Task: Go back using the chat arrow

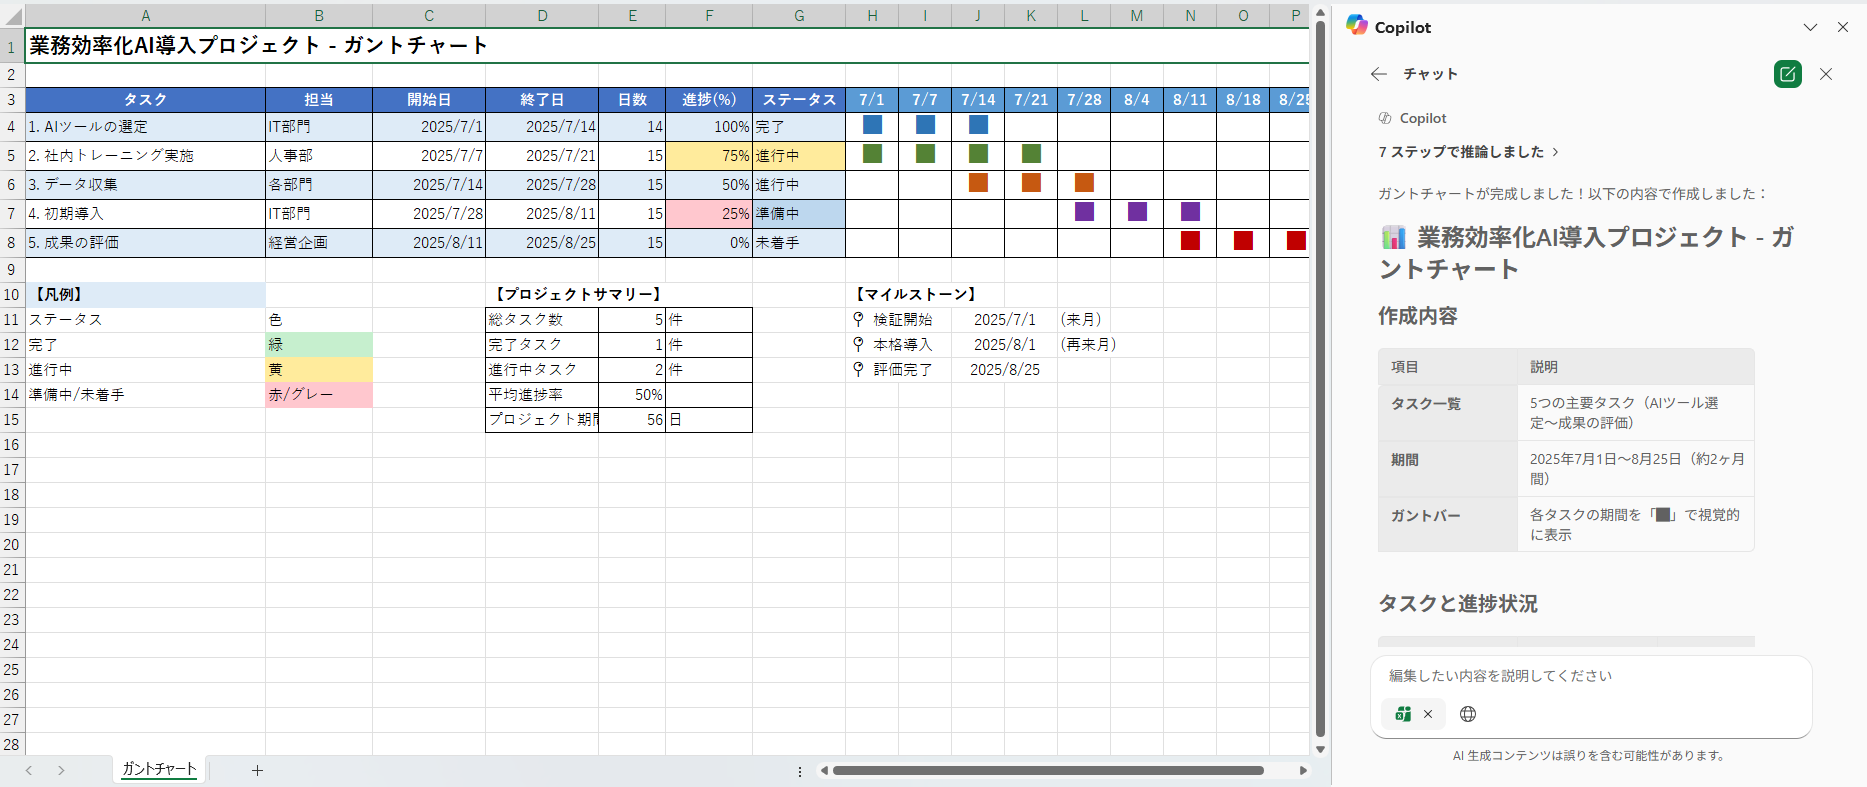Action: click(x=1379, y=74)
